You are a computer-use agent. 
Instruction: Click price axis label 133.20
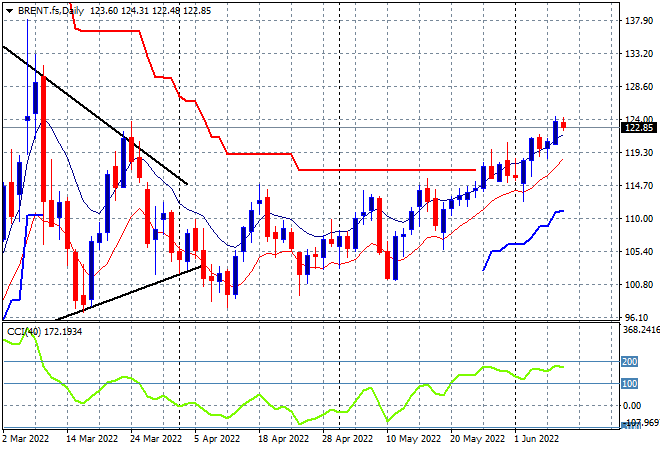(639, 53)
